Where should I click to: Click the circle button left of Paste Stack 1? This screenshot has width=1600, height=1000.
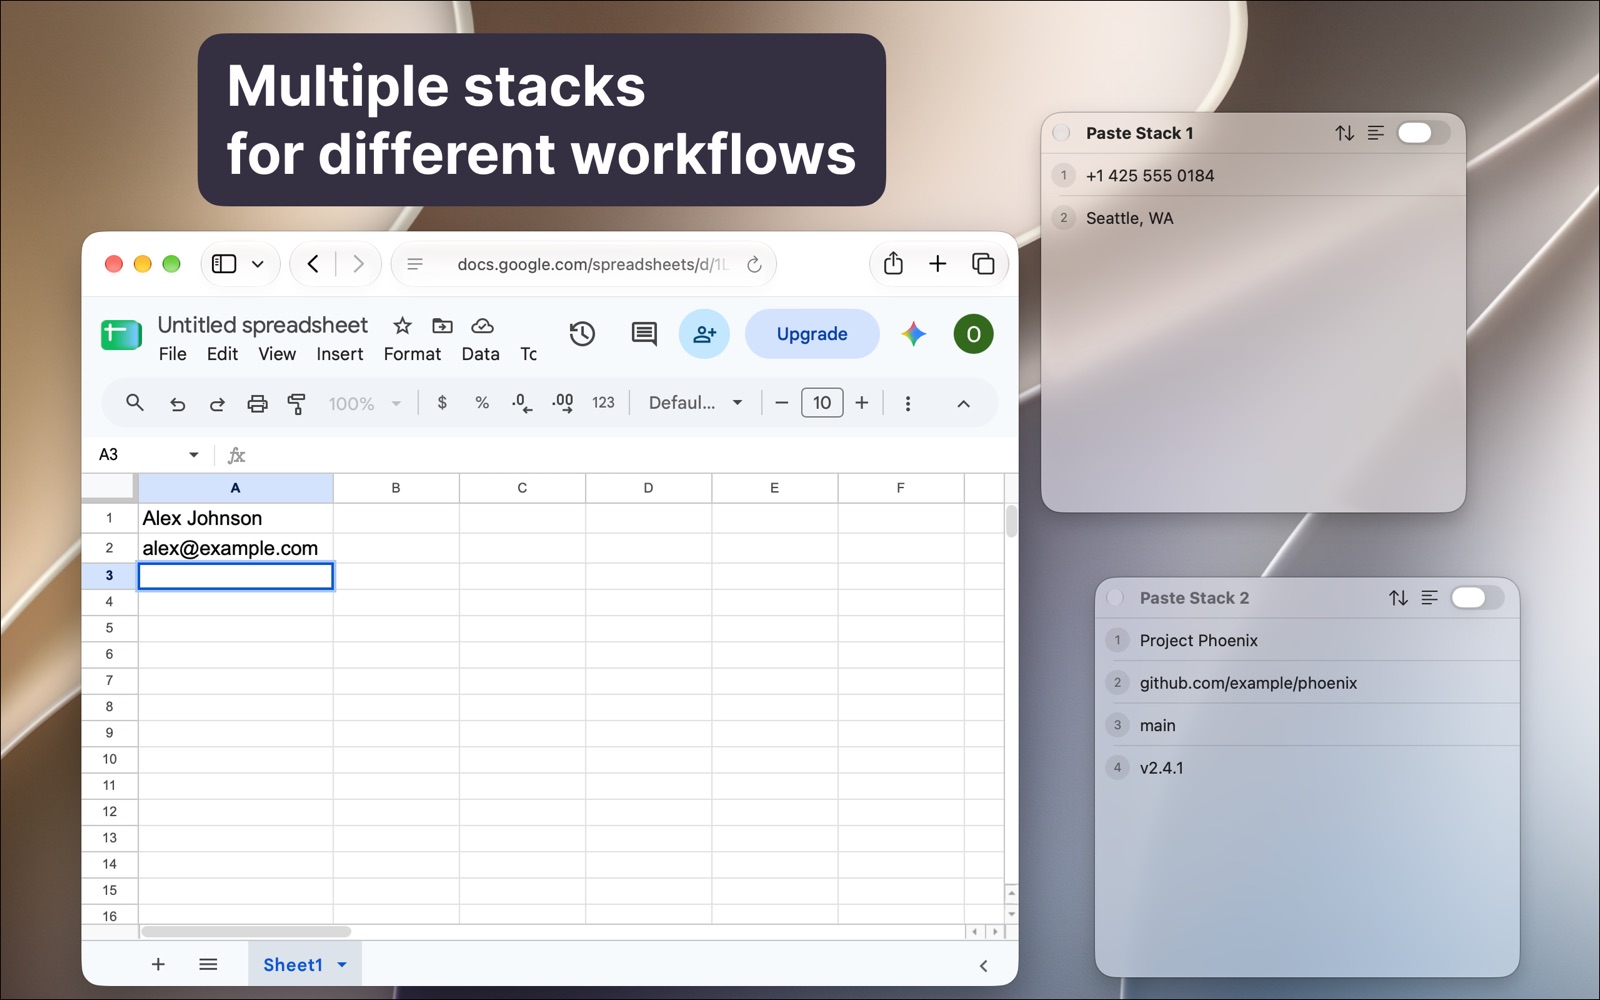tap(1062, 133)
